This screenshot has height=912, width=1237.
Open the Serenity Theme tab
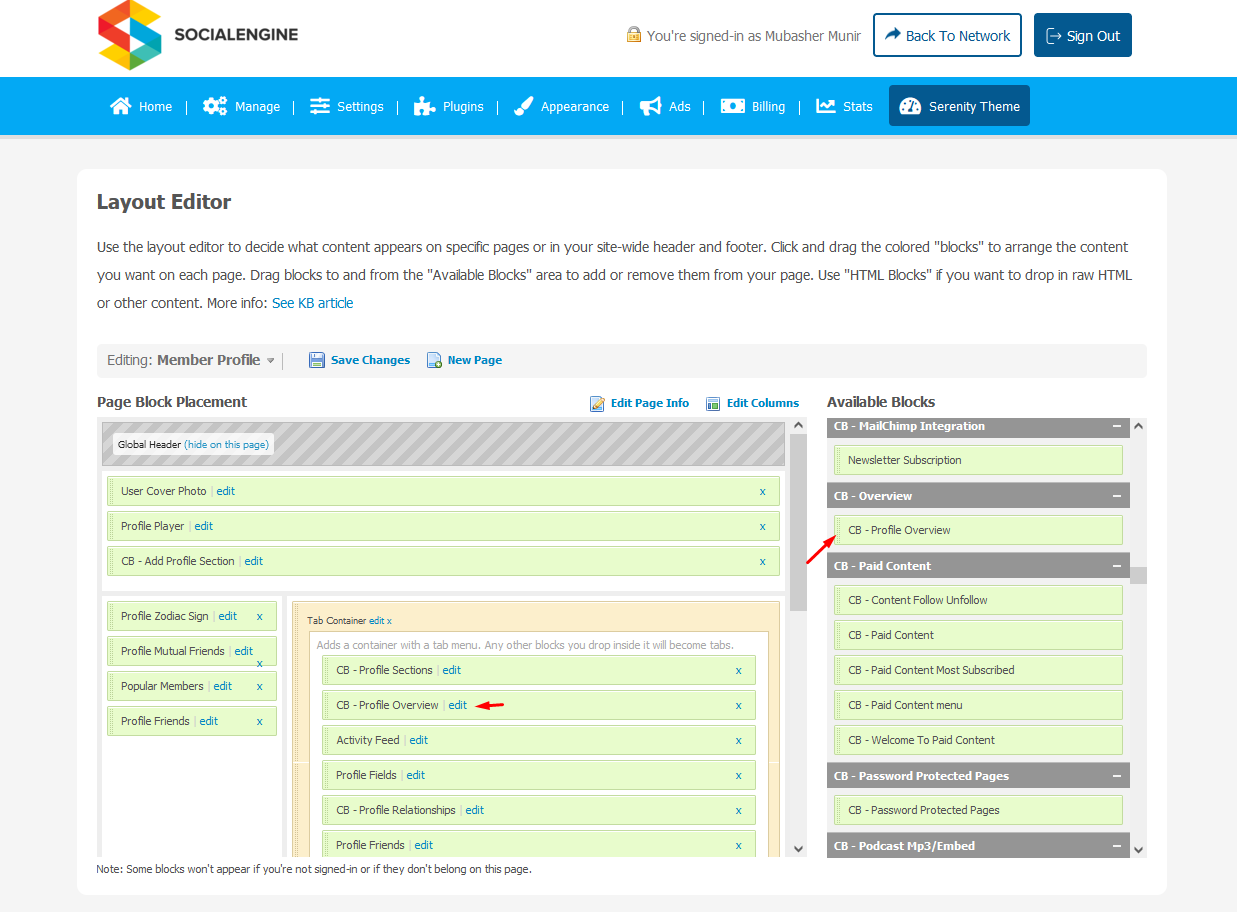tap(959, 106)
